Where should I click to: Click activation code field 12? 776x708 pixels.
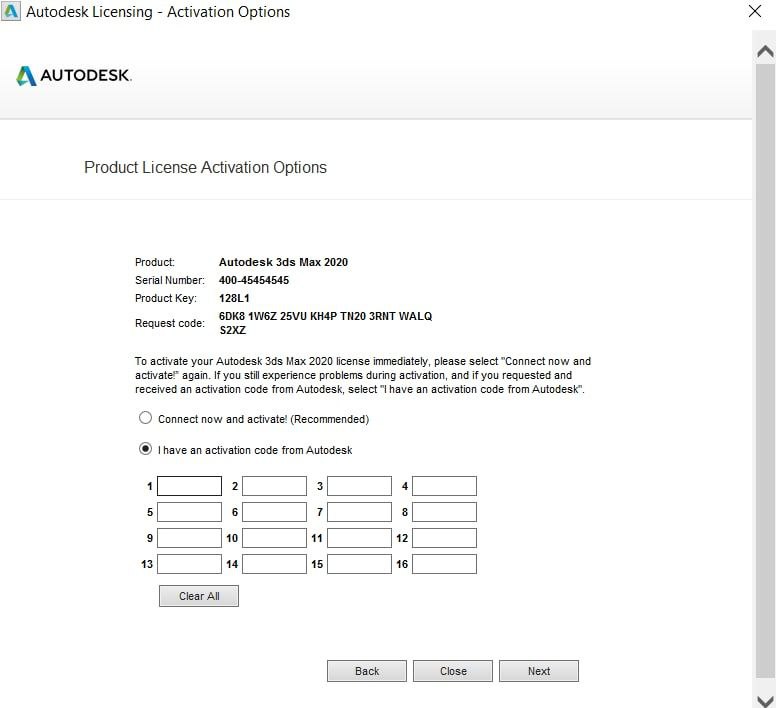[x=444, y=538]
